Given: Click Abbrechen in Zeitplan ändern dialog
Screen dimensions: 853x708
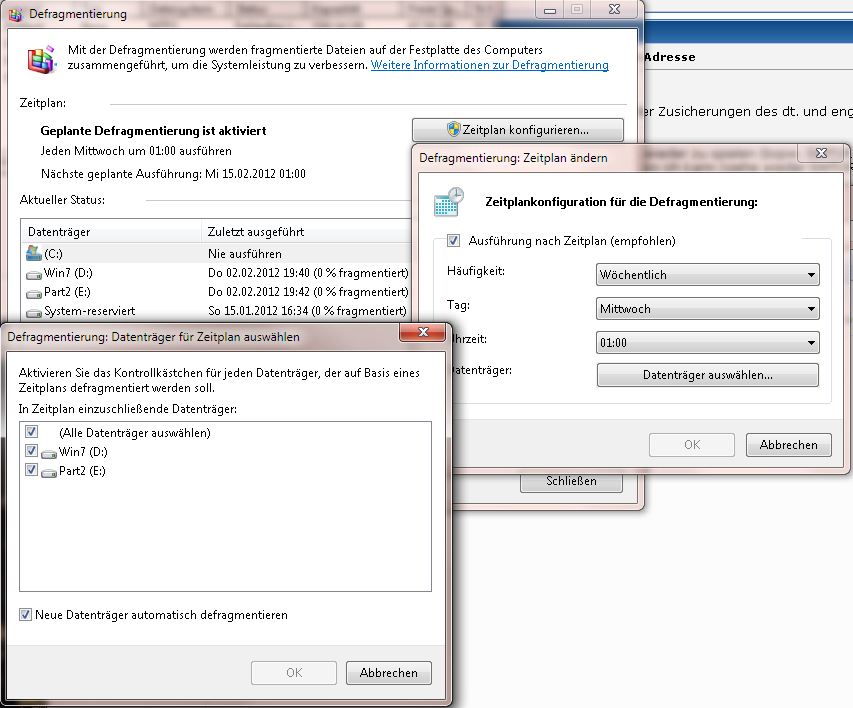Looking at the screenshot, I should coord(788,445).
